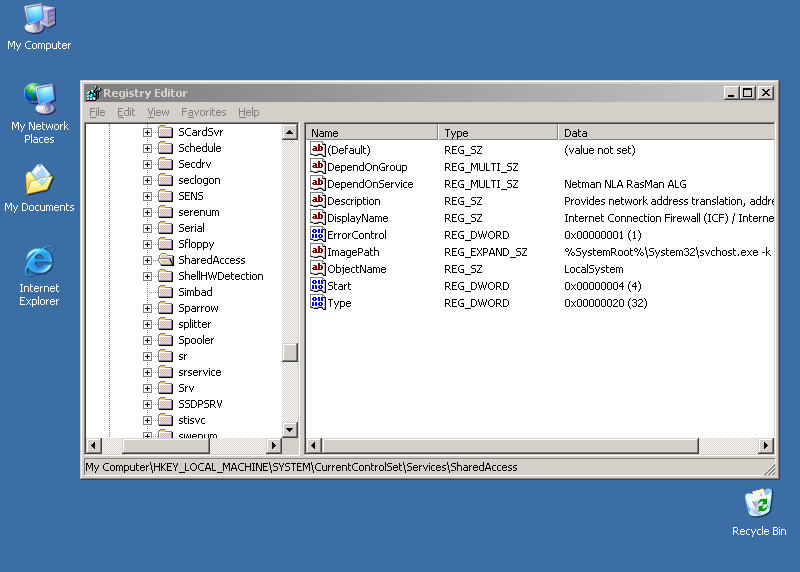Click tree pane scroll right arrow
This screenshot has height=572, width=800.
coord(274,445)
